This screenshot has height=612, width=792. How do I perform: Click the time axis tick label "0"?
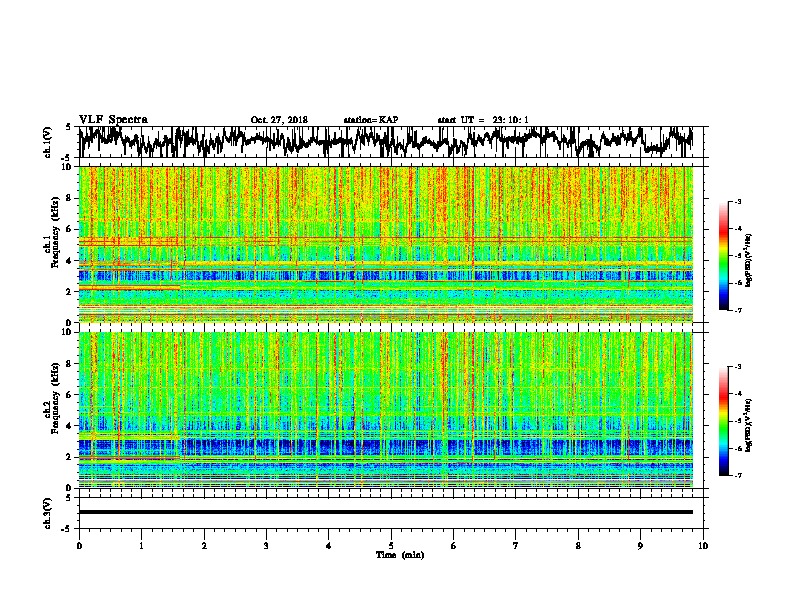[79, 546]
